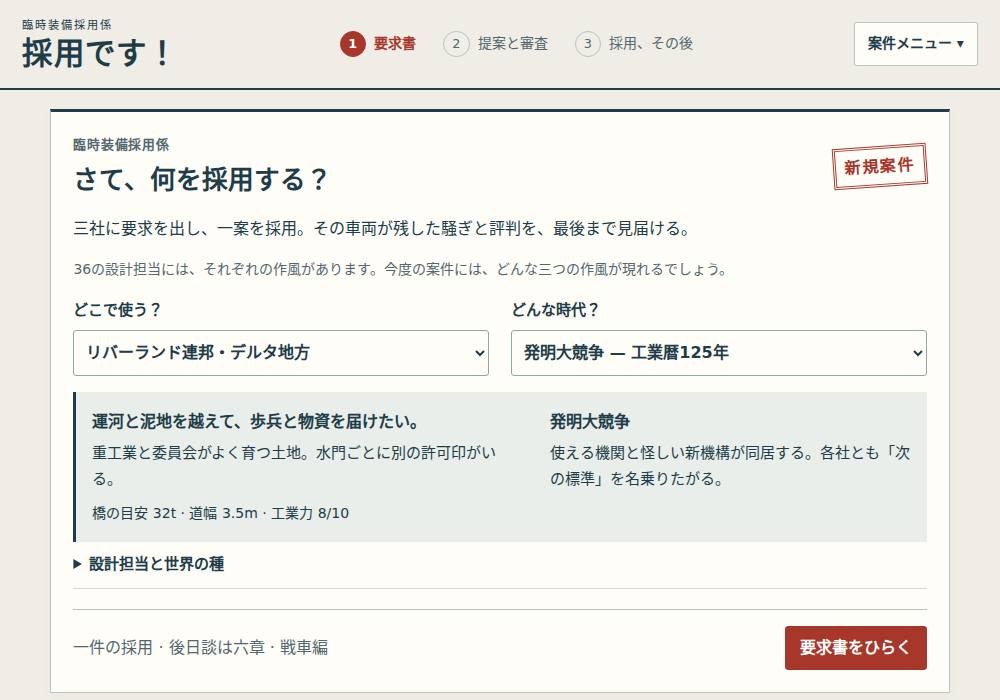Click the 要求書をひらく button
Screen dimensions: 1000x700
855,648
